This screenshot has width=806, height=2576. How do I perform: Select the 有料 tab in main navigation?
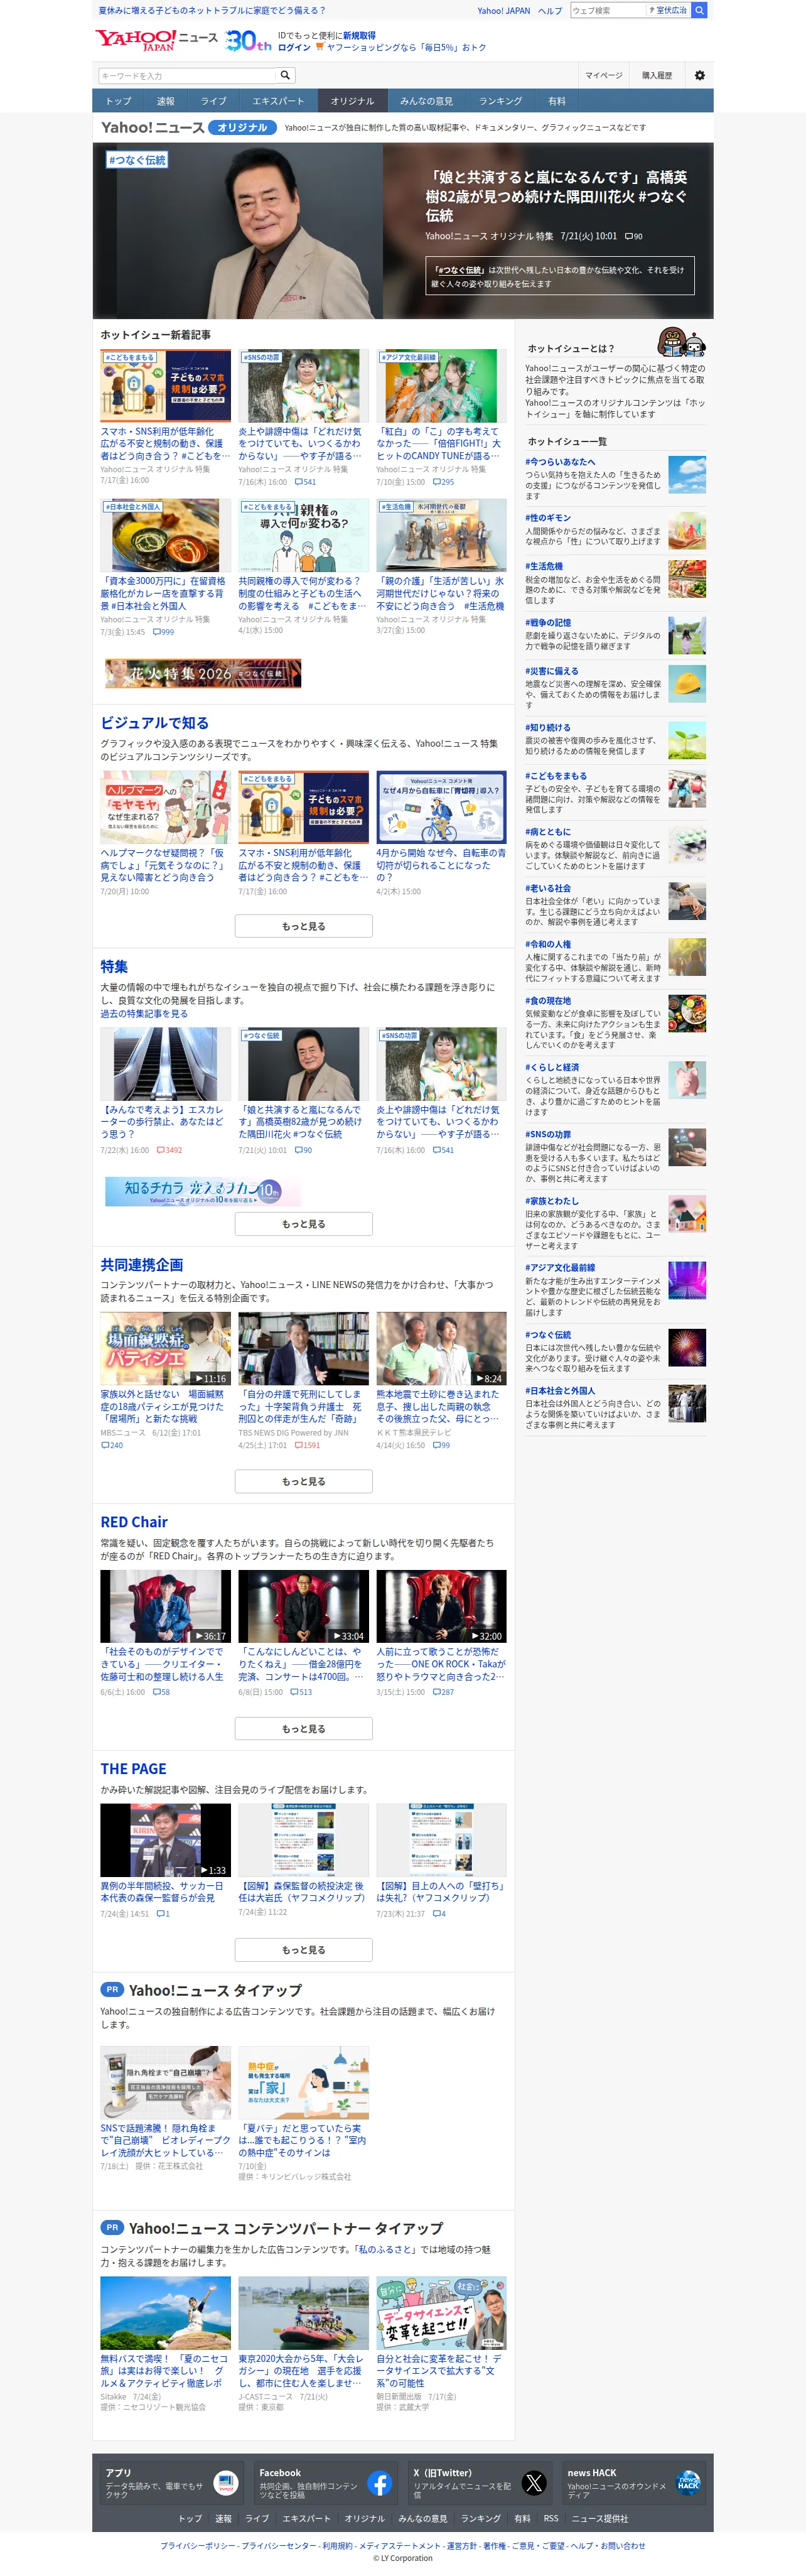coord(557,101)
